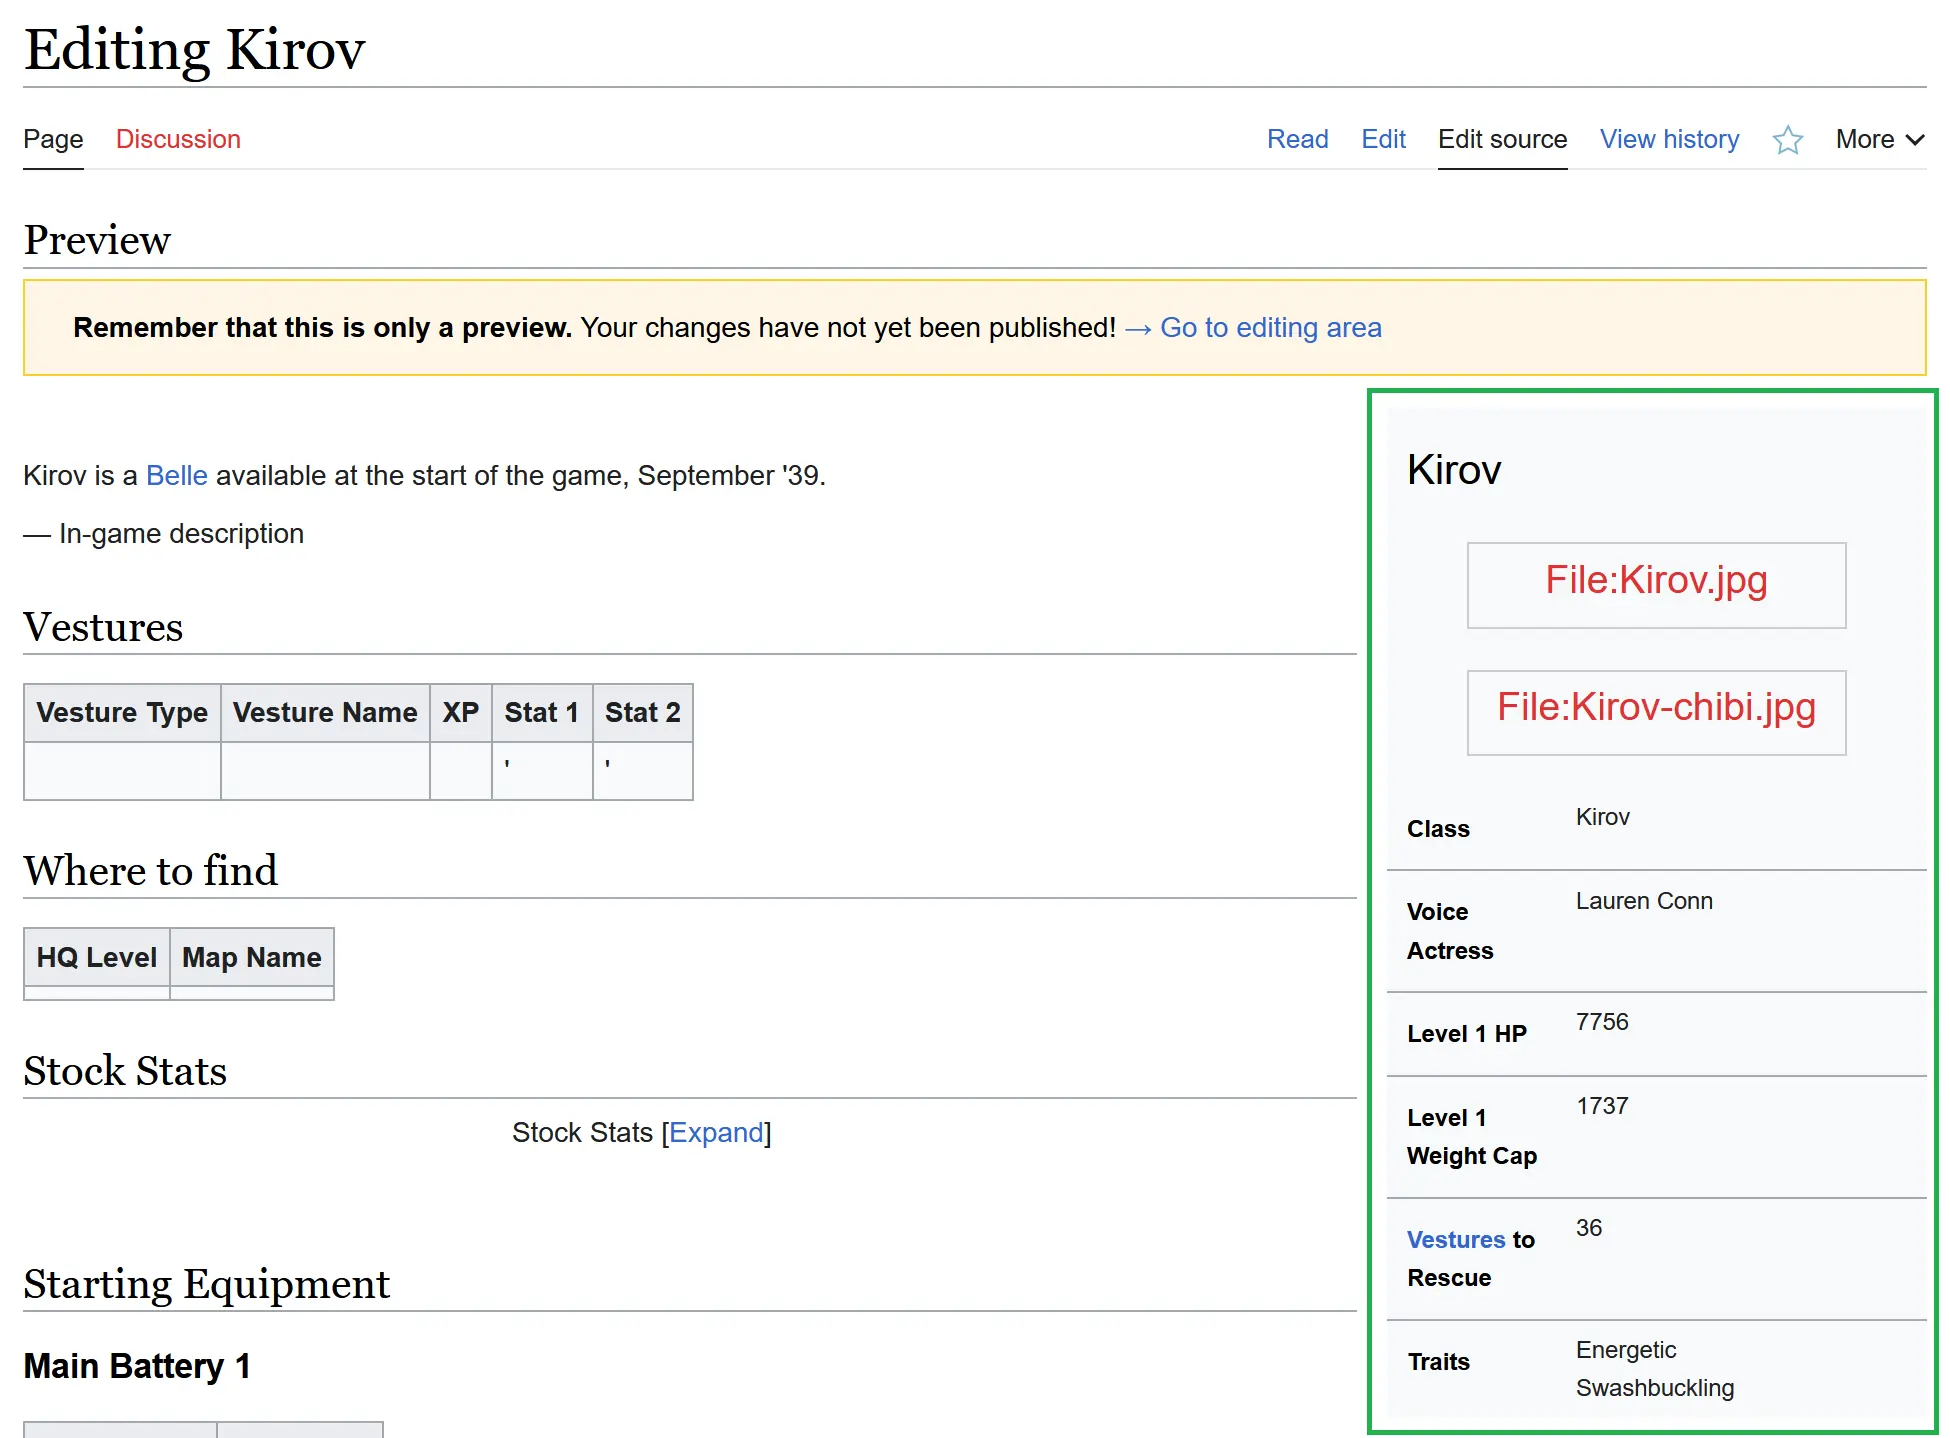1950x1438 pixels.
Task: Open the Discussion tab
Action: 178,140
